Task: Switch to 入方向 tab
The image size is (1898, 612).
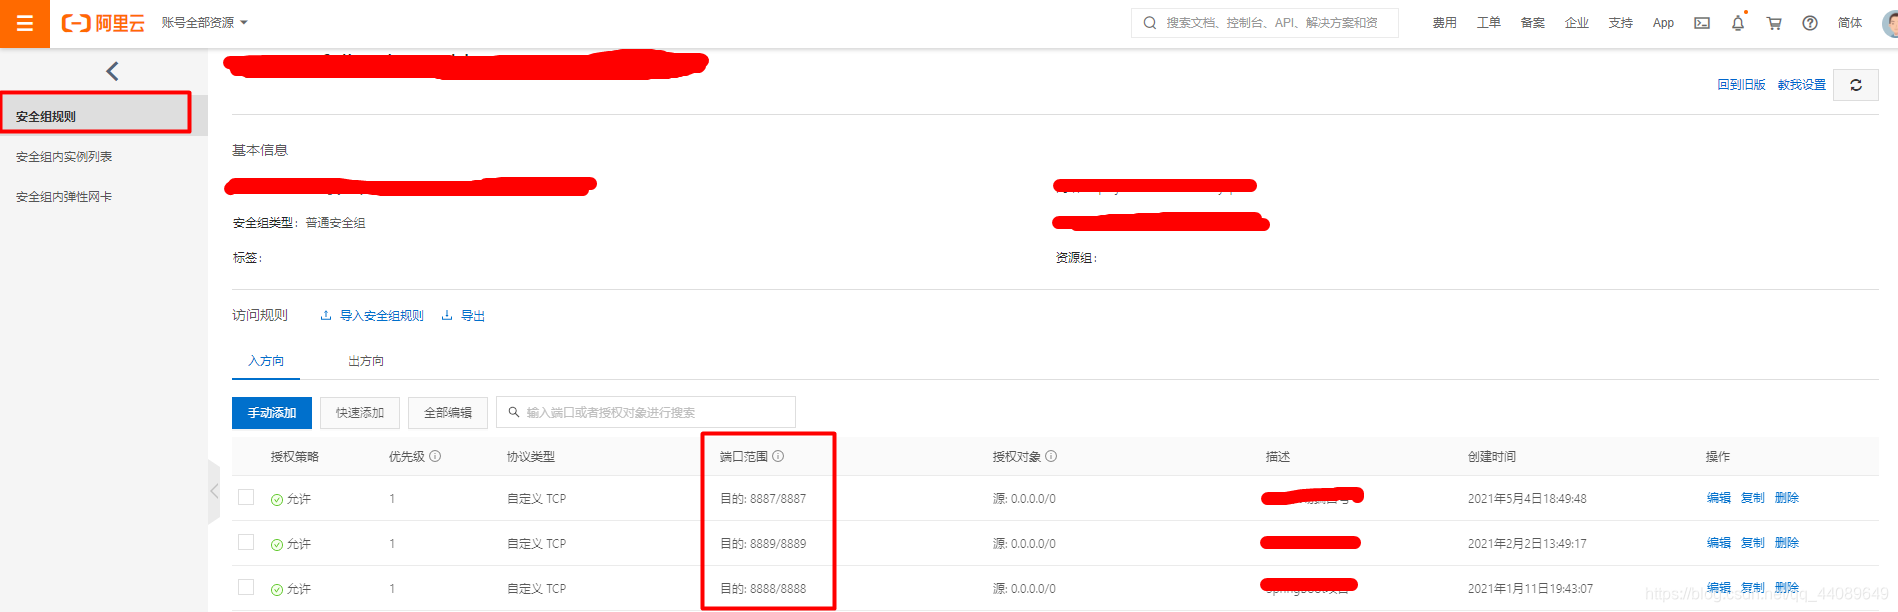Action: pos(266,361)
